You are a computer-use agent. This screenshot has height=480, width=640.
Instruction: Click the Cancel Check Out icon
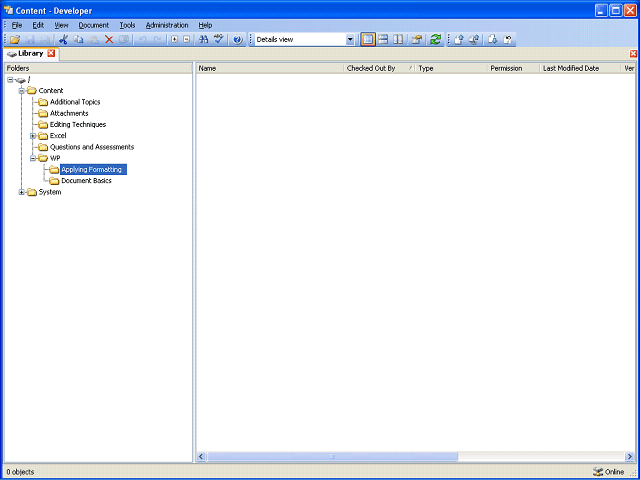pos(508,40)
